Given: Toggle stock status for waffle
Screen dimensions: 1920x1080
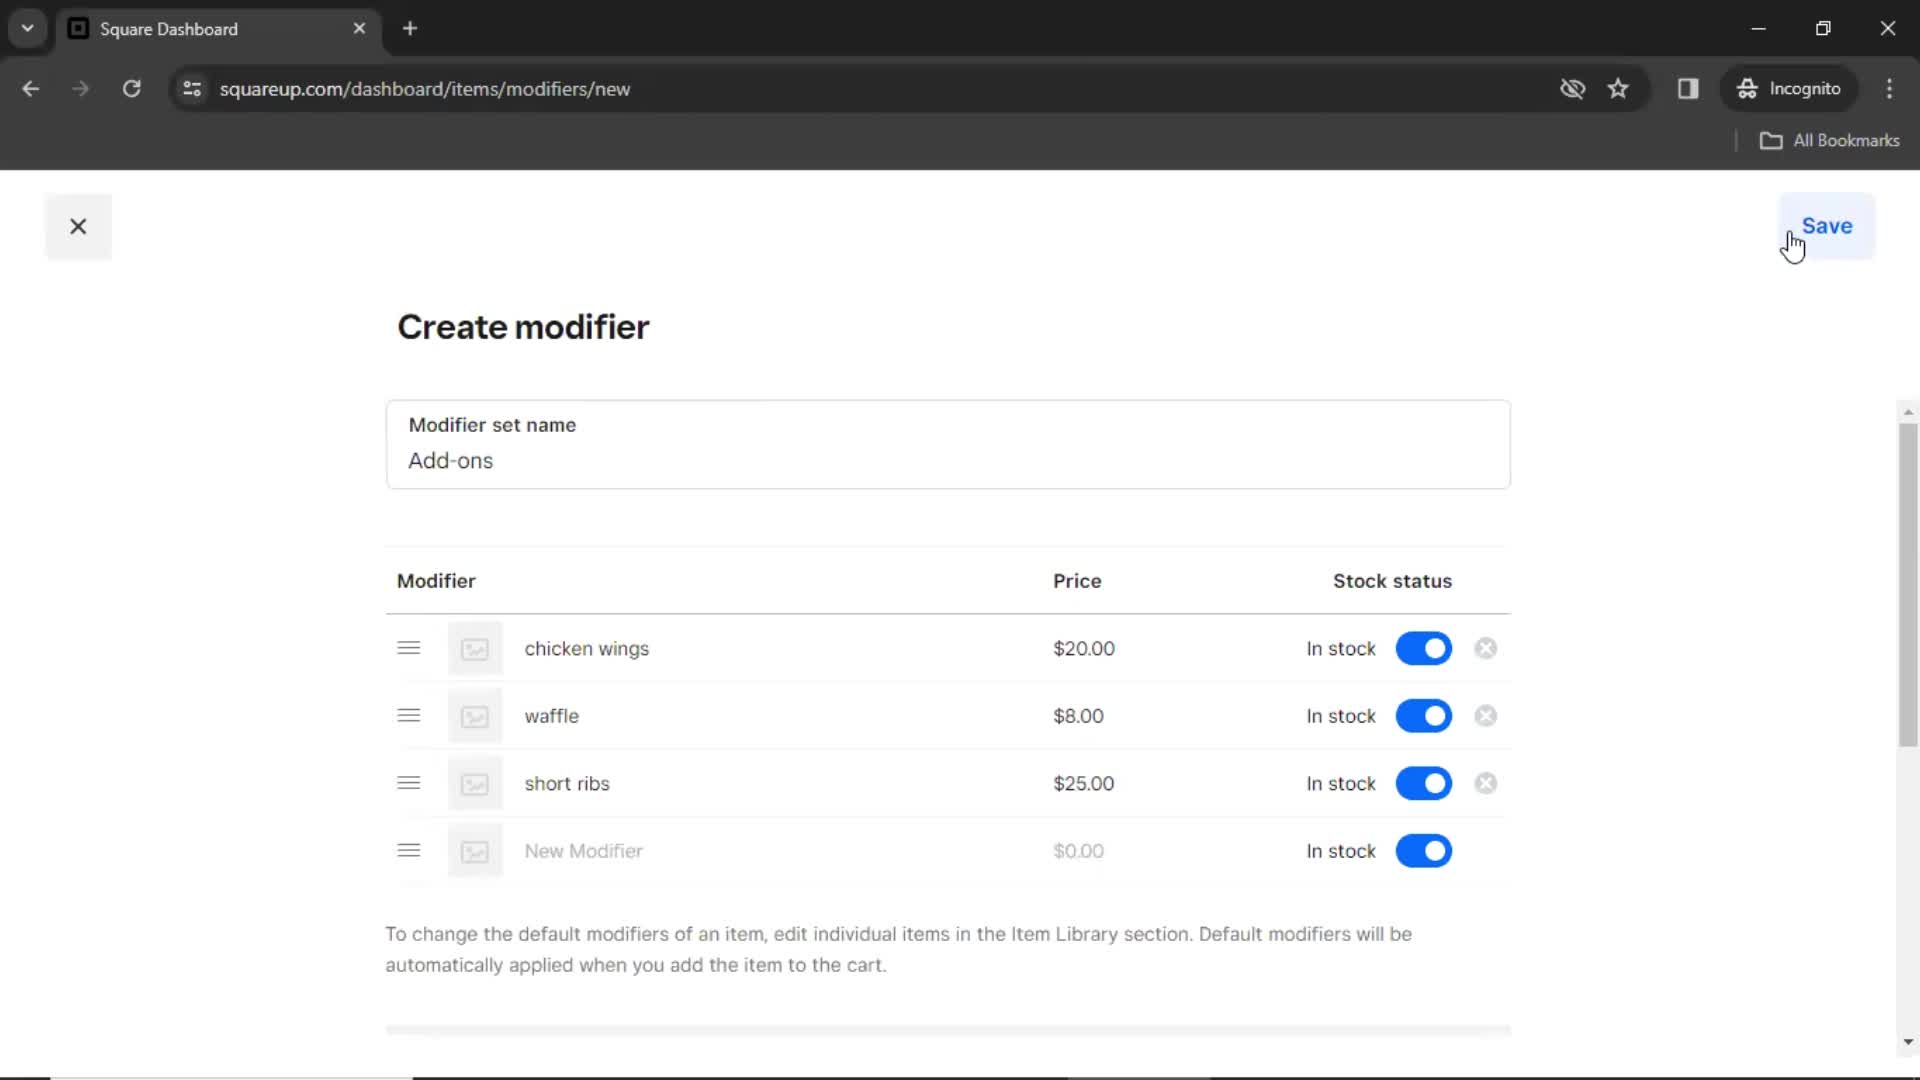Looking at the screenshot, I should coord(1423,716).
